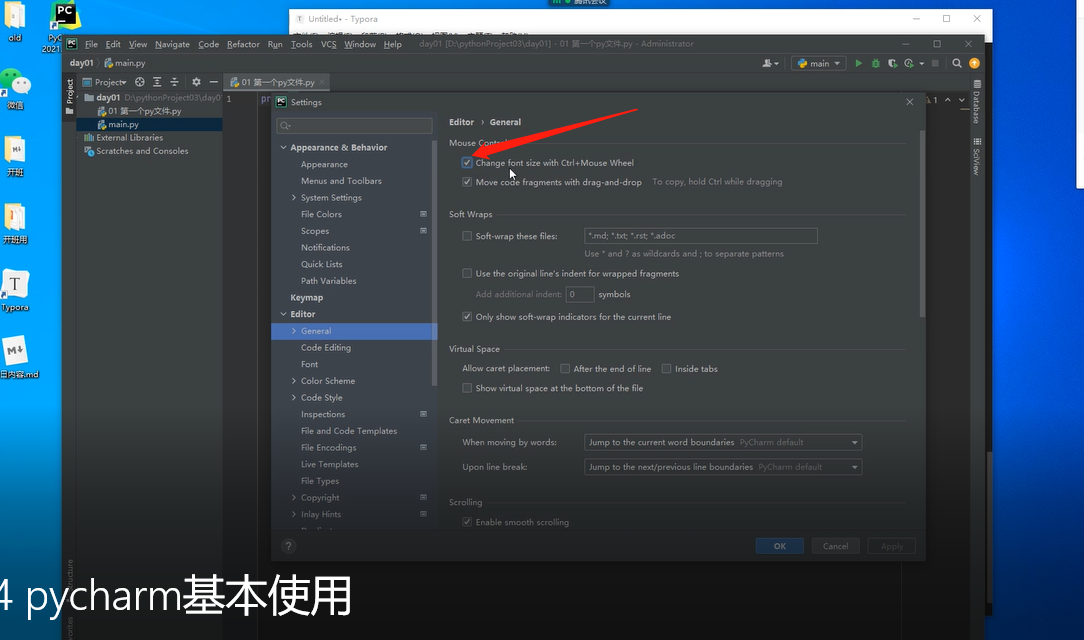Image resolution: width=1084 pixels, height=640 pixels.
Task: Click the Settings search input field
Action: coord(354,125)
